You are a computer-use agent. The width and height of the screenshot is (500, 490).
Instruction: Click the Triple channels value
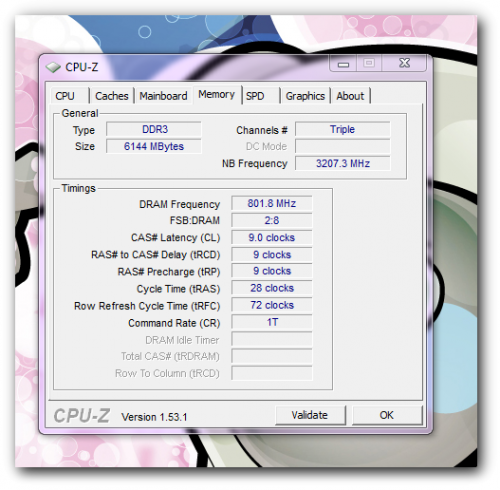(342, 129)
